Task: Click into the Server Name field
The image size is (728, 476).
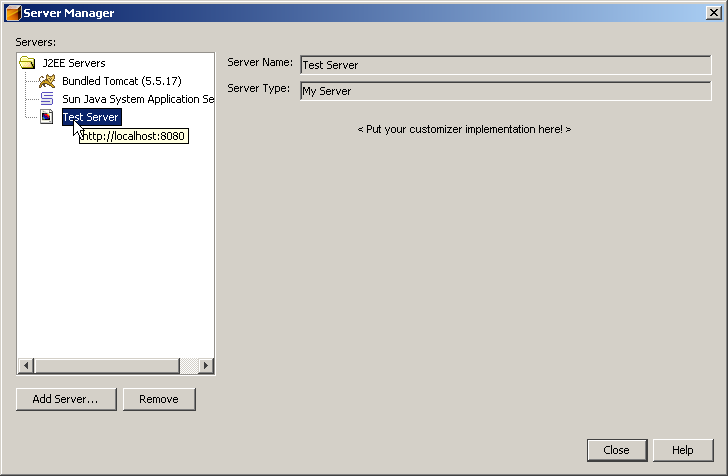Action: click(503, 65)
